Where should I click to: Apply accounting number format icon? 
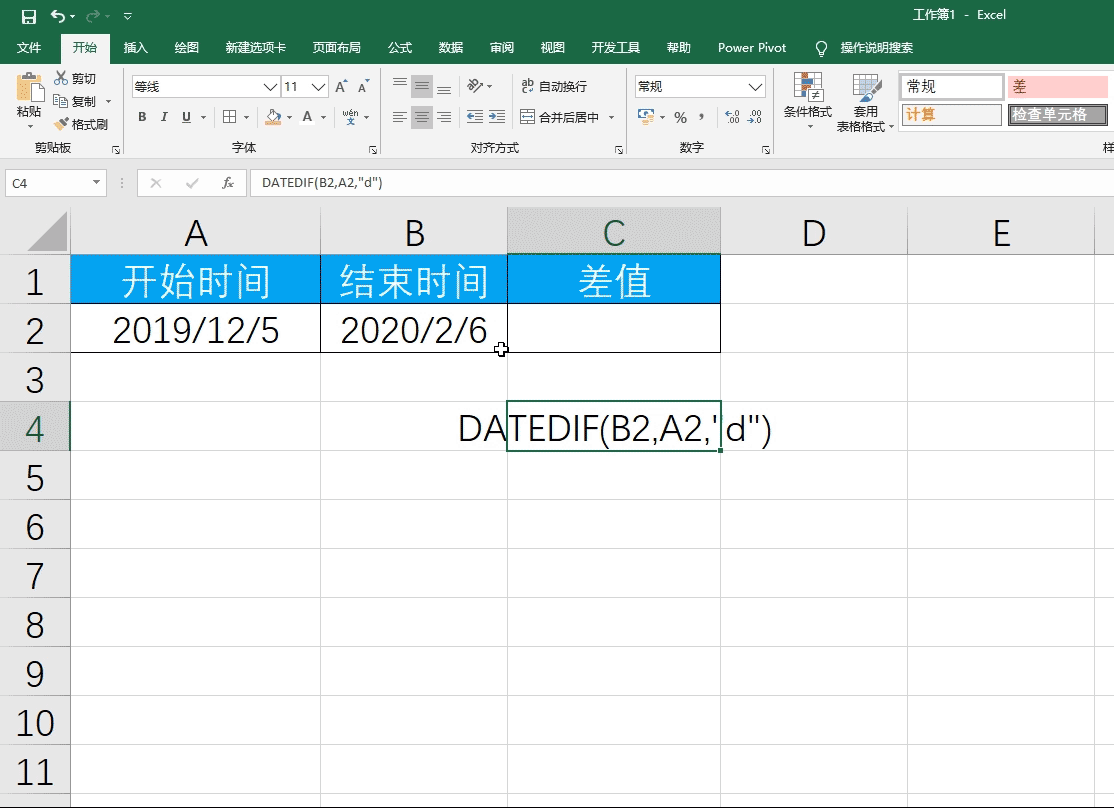point(646,117)
